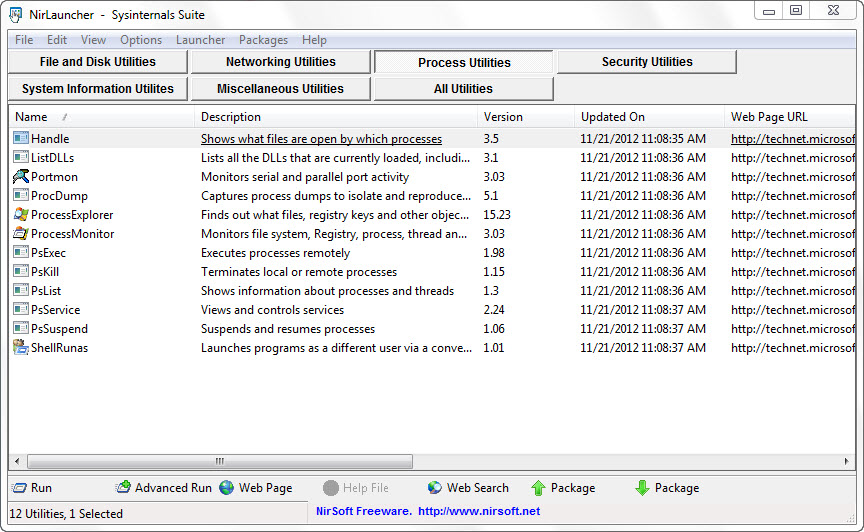Image resolution: width=864 pixels, height=532 pixels.
Task: Click the Handle utility icon
Action: click(21, 138)
